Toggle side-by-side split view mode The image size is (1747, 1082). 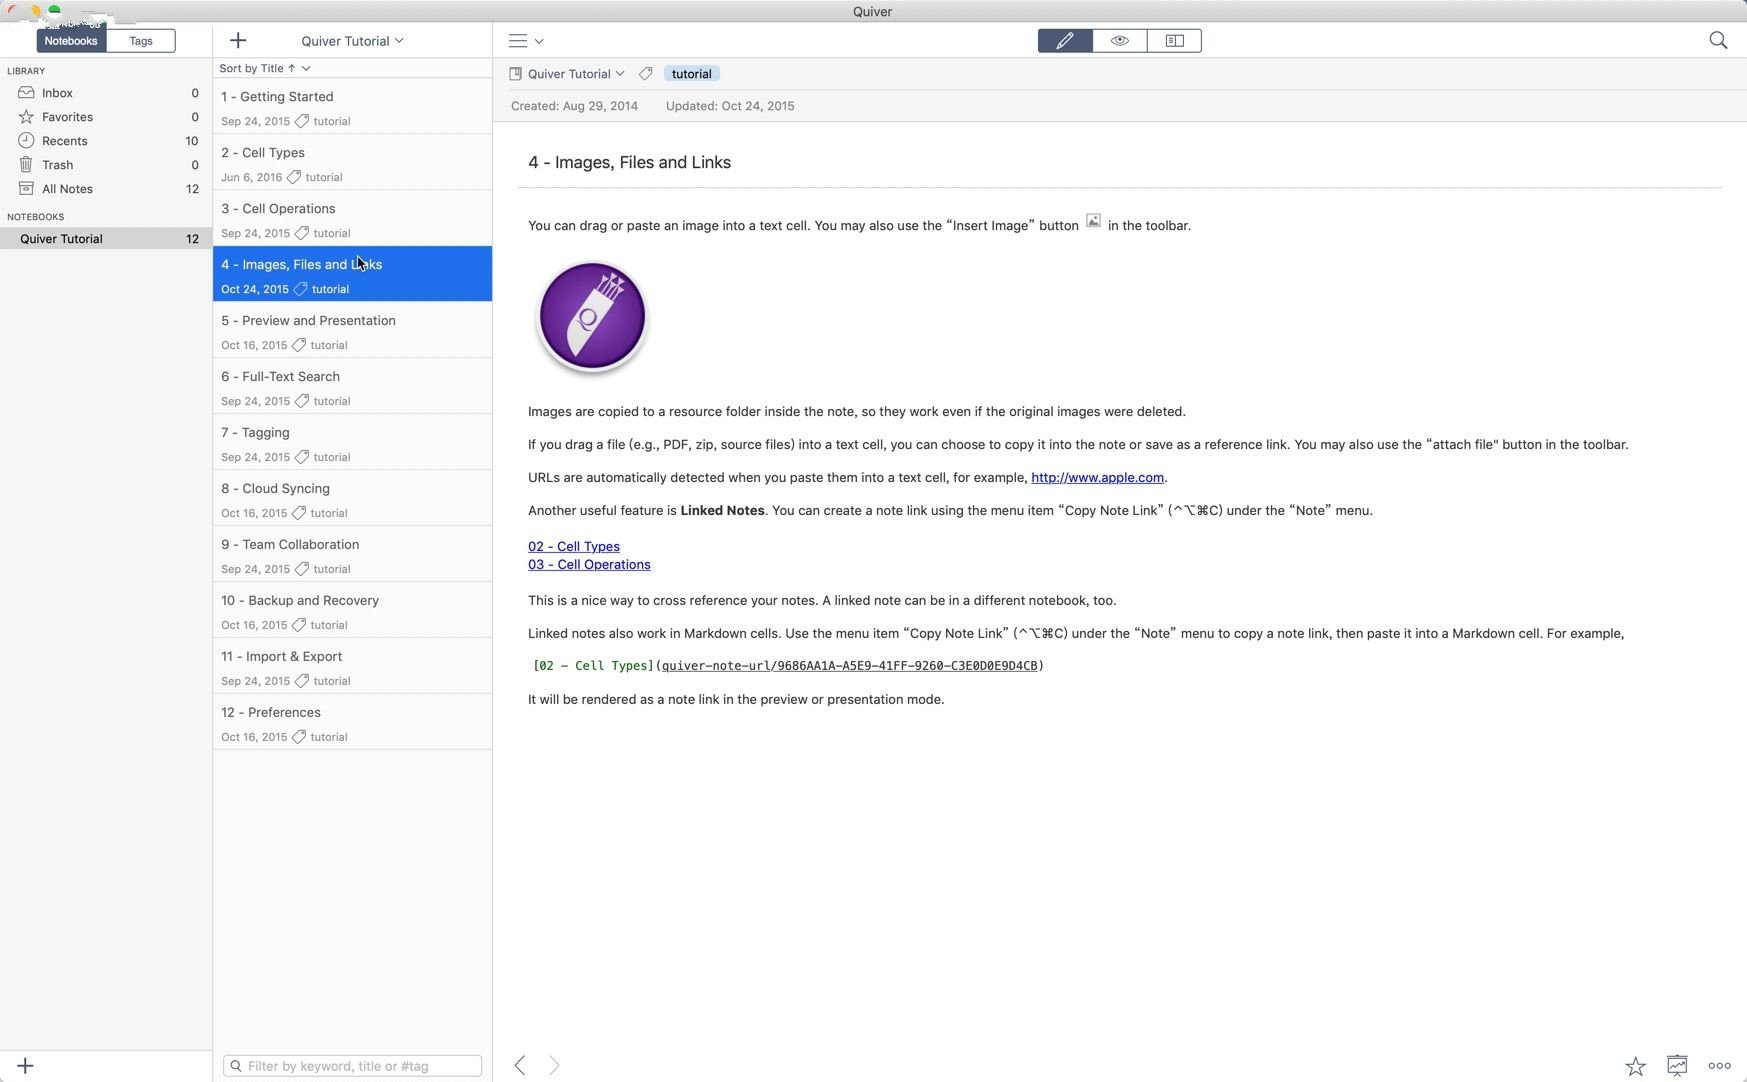(x=1175, y=41)
